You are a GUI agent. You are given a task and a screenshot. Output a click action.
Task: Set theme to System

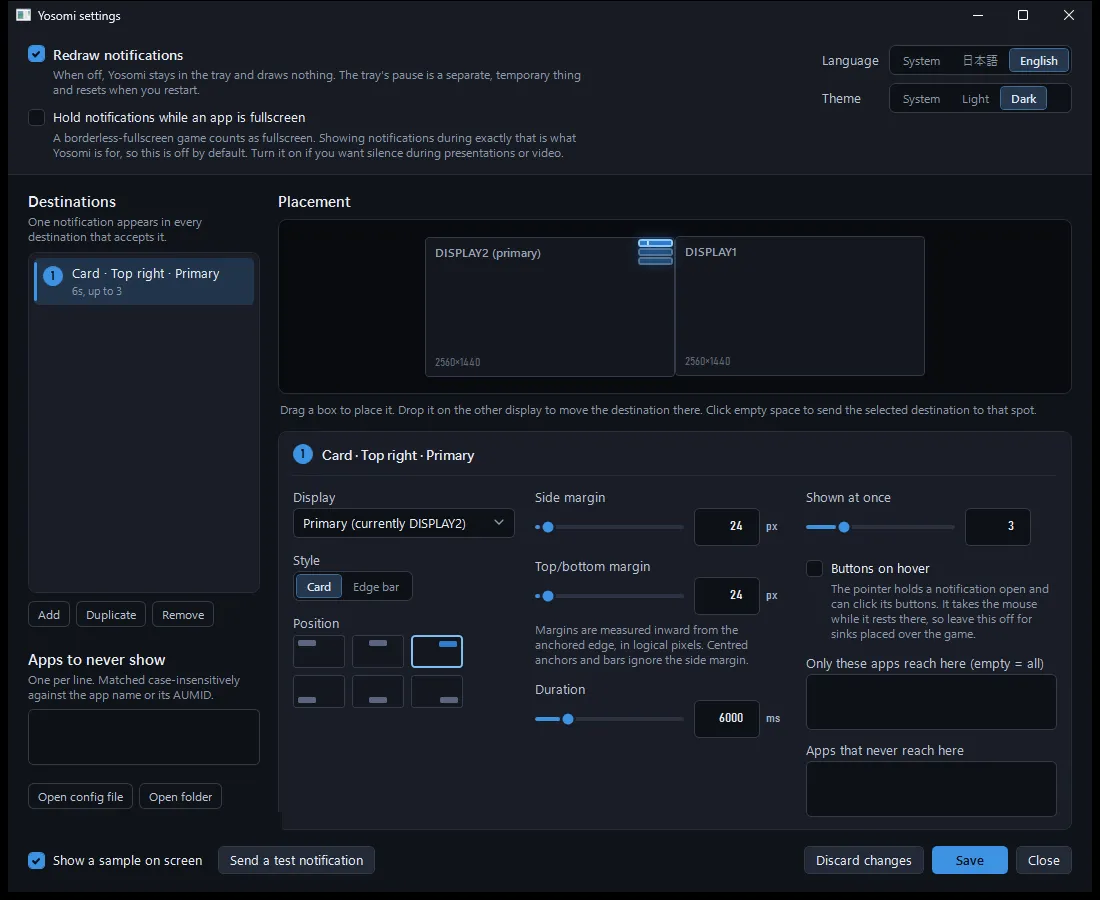(x=921, y=98)
